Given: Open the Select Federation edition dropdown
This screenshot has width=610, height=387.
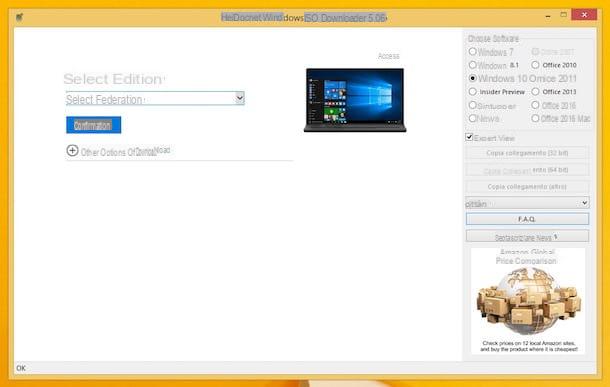Looking at the screenshot, I should [155, 99].
